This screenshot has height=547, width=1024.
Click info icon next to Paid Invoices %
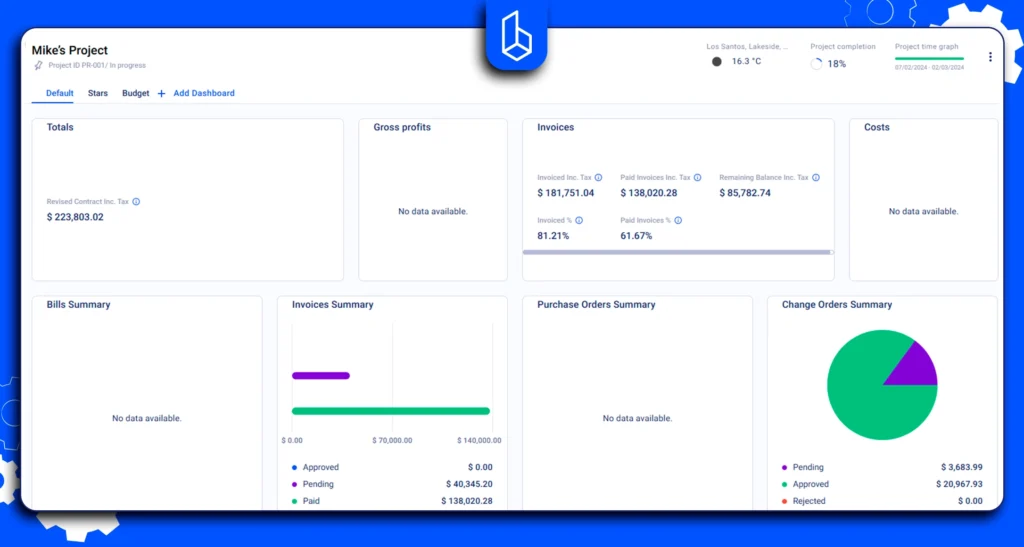coord(678,221)
